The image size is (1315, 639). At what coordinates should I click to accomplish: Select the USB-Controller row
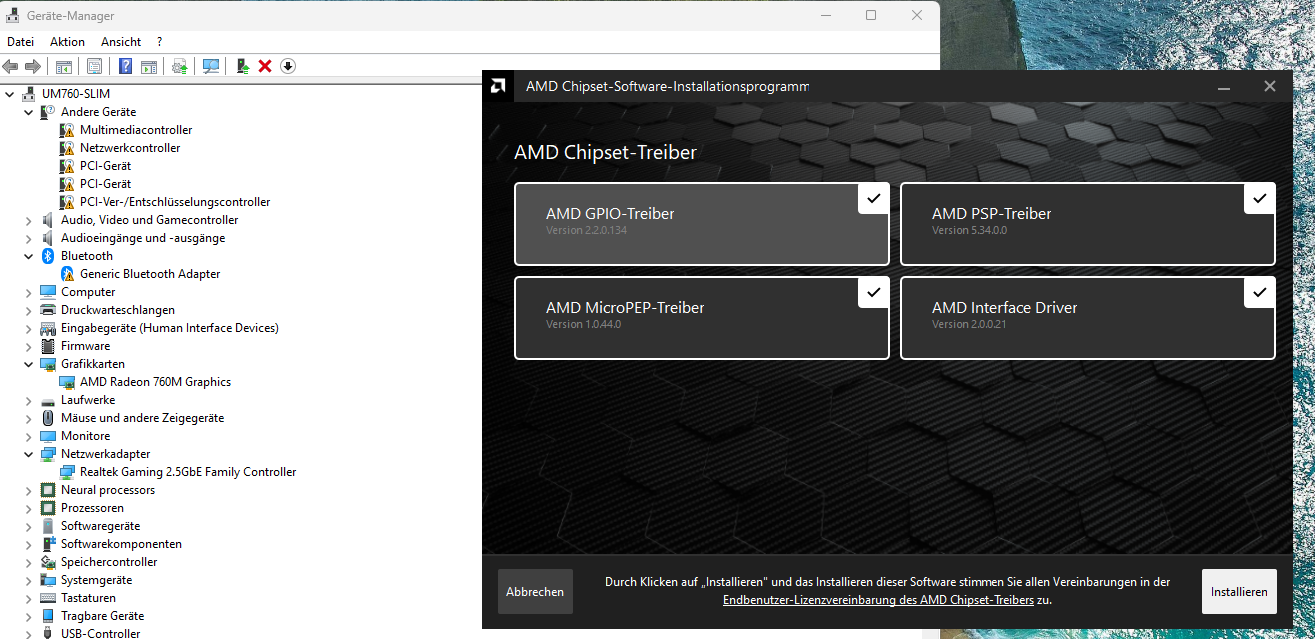coord(100,633)
